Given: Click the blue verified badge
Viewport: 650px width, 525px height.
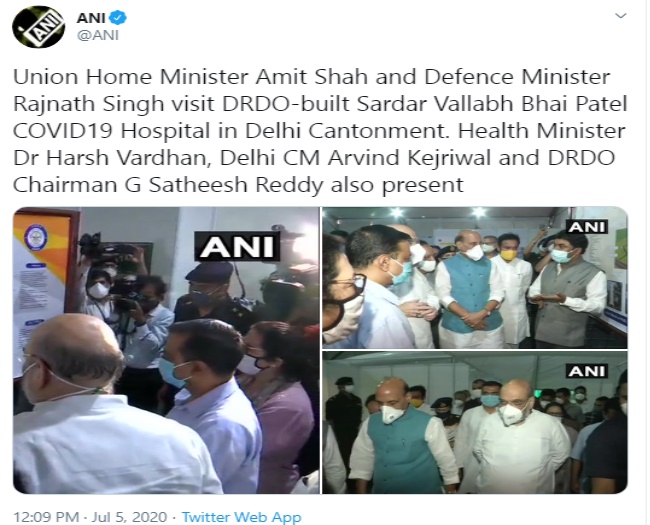Looking at the screenshot, I should pyautogui.click(x=119, y=18).
